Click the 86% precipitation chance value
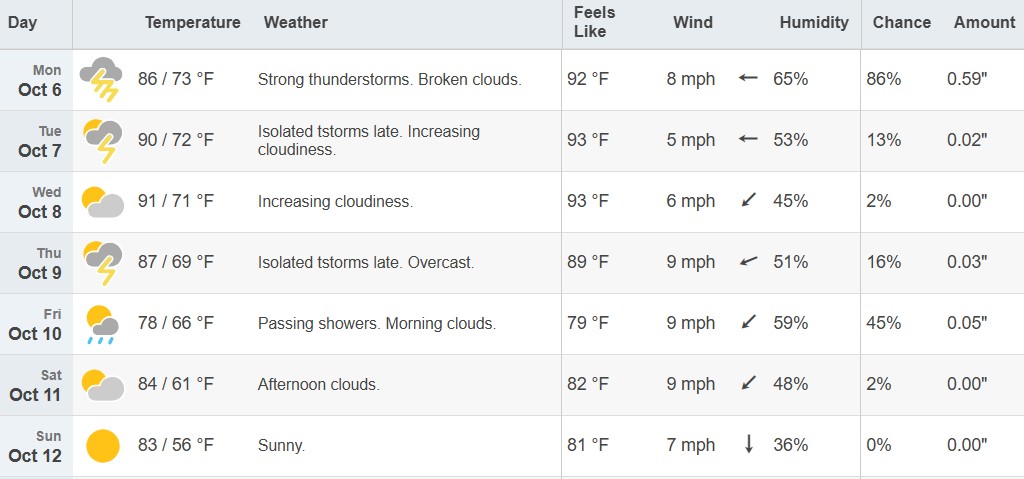The image size is (1024, 479). tap(884, 79)
